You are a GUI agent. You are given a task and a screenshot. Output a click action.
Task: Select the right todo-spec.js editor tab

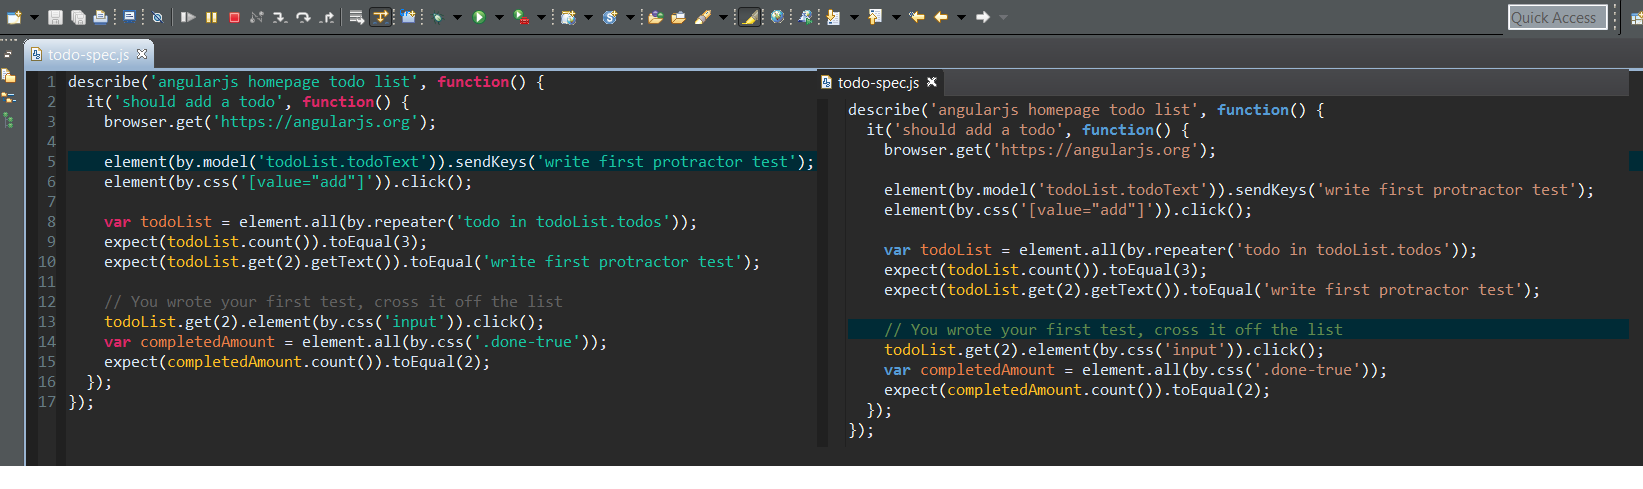pyautogui.click(x=877, y=83)
